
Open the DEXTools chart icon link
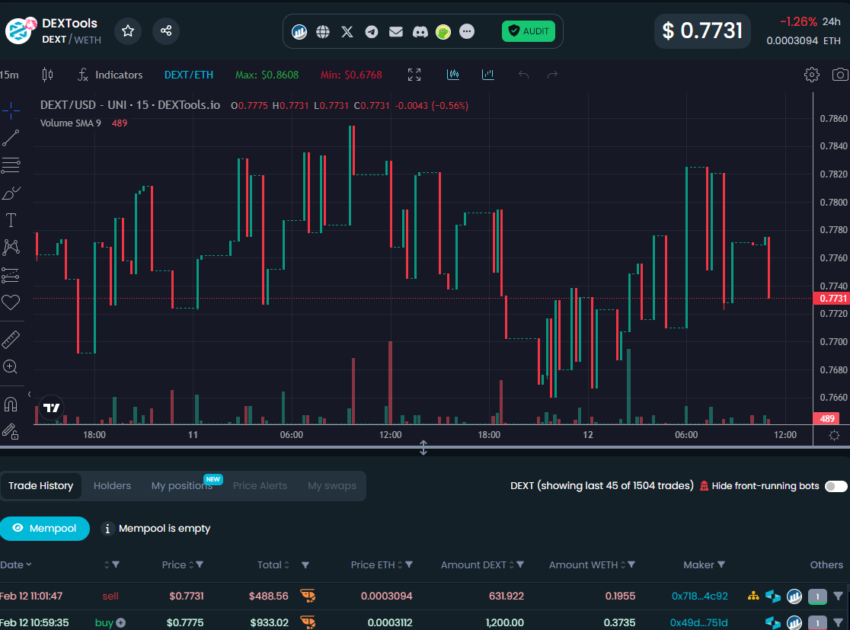click(x=299, y=31)
